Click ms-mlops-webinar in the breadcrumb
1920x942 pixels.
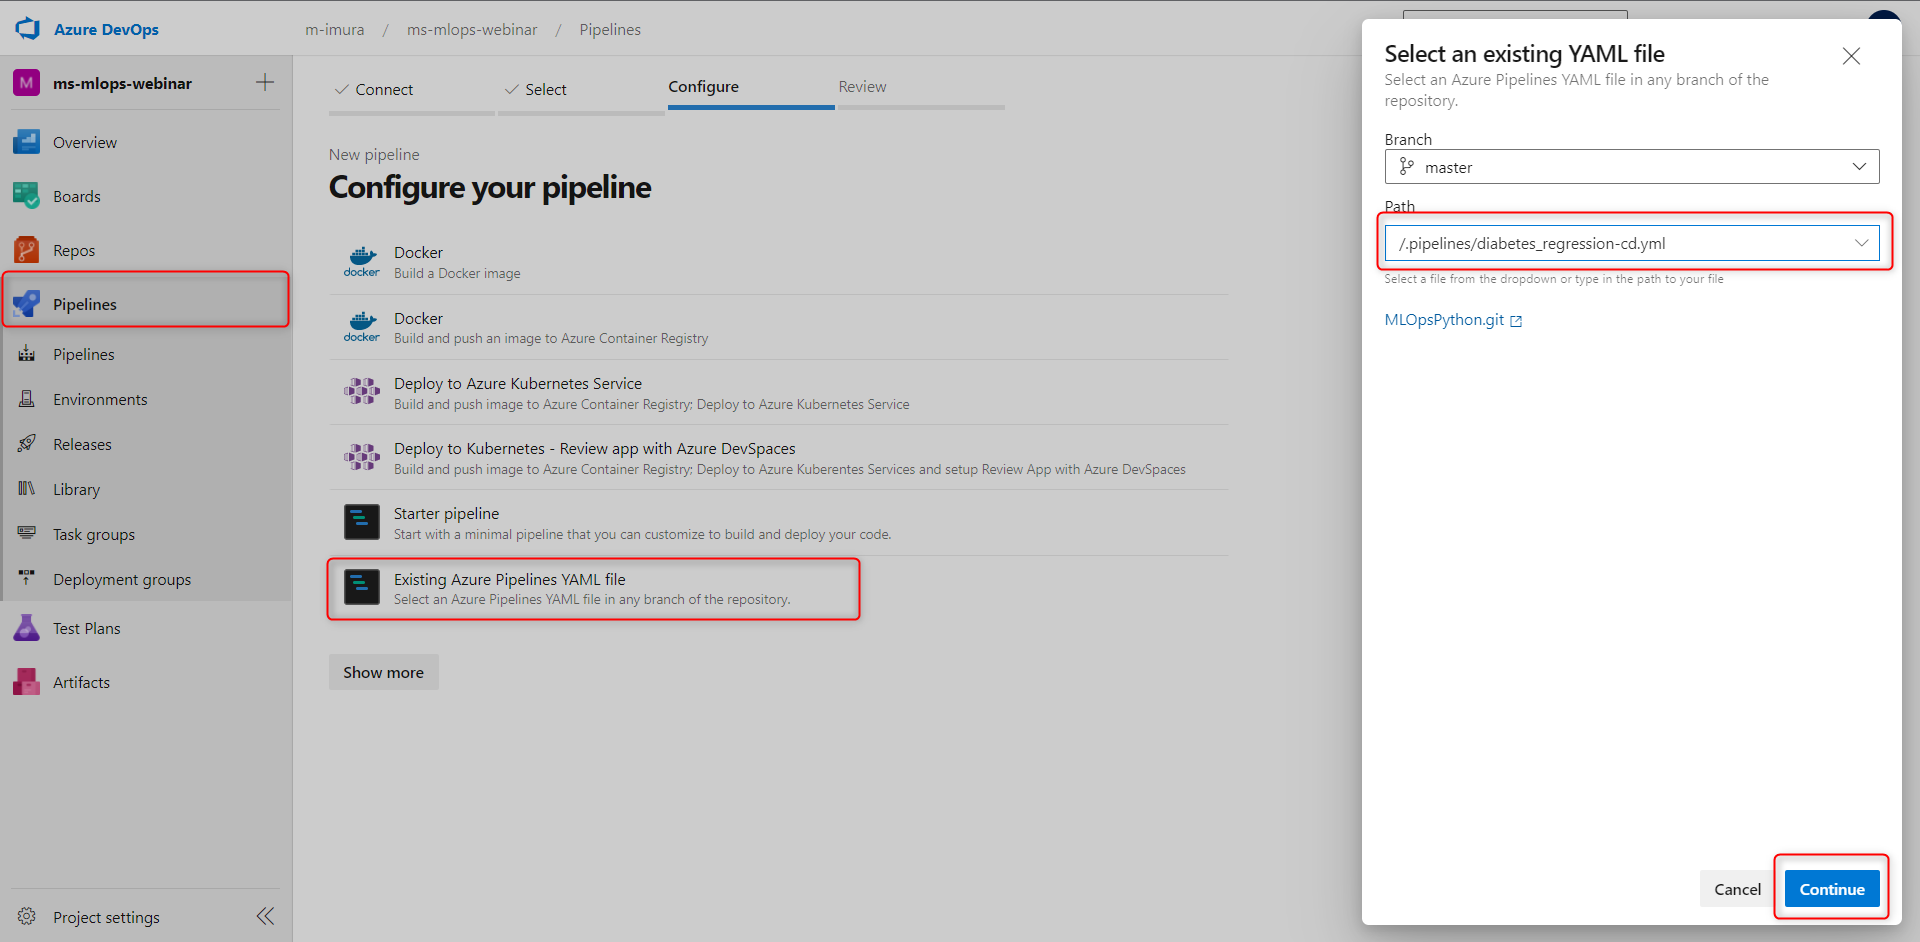coord(472,30)
